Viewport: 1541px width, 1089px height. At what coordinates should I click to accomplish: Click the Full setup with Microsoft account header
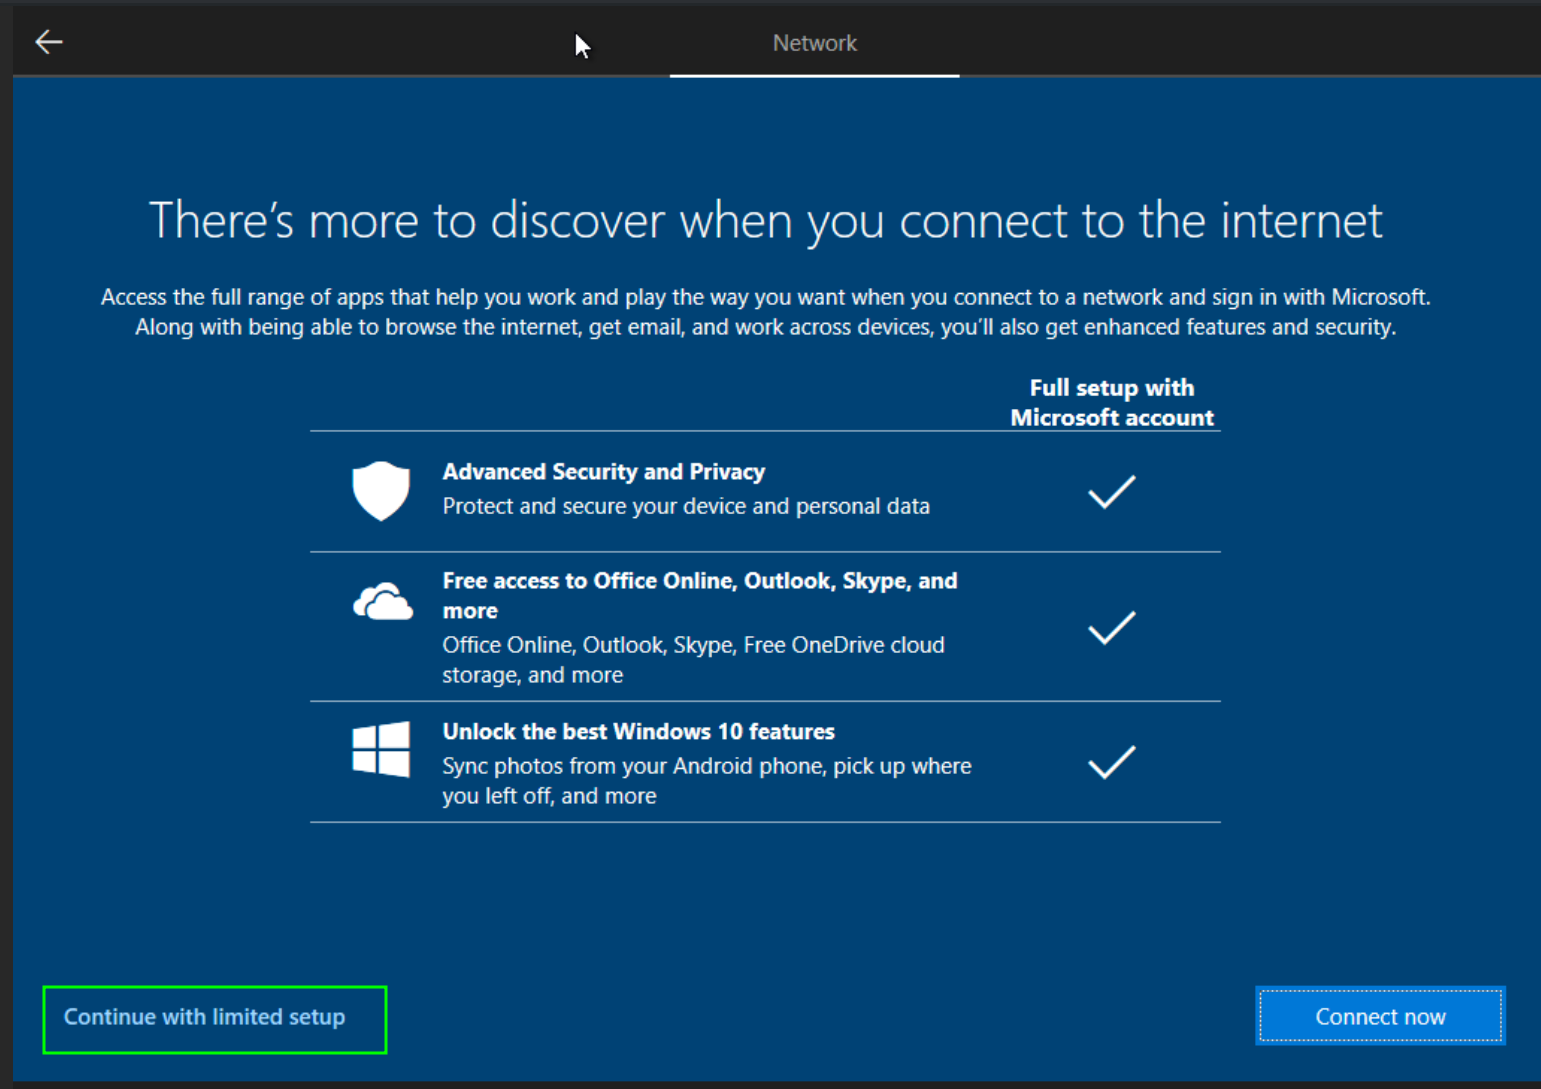click(x=1111, y=403)
